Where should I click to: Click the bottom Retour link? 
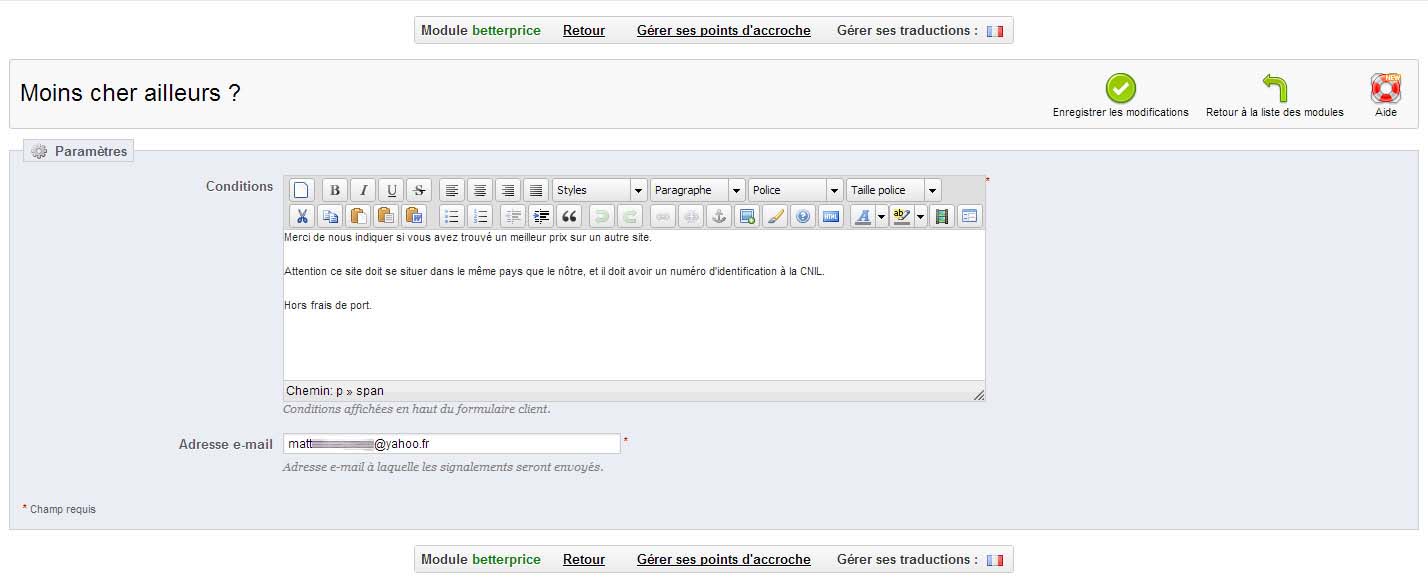pos(584,560)
